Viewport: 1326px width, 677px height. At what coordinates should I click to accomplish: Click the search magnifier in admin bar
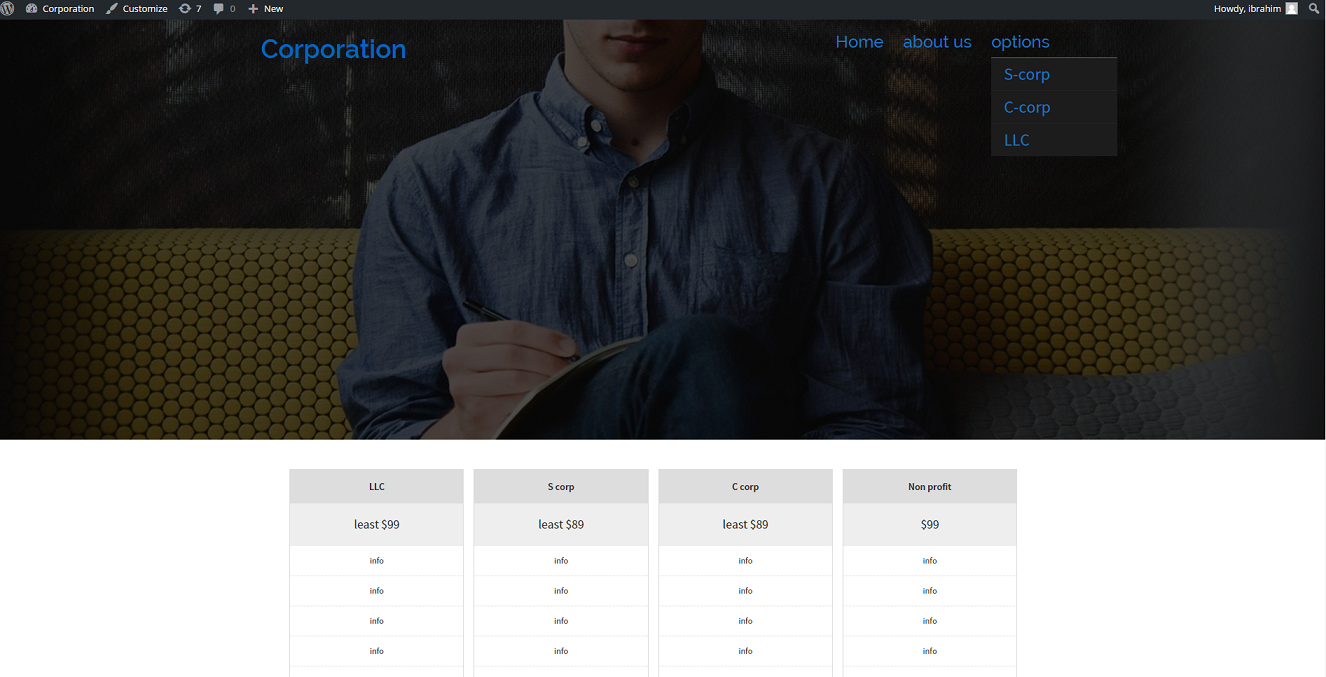pyautogui.click(x=1314, y=9)
